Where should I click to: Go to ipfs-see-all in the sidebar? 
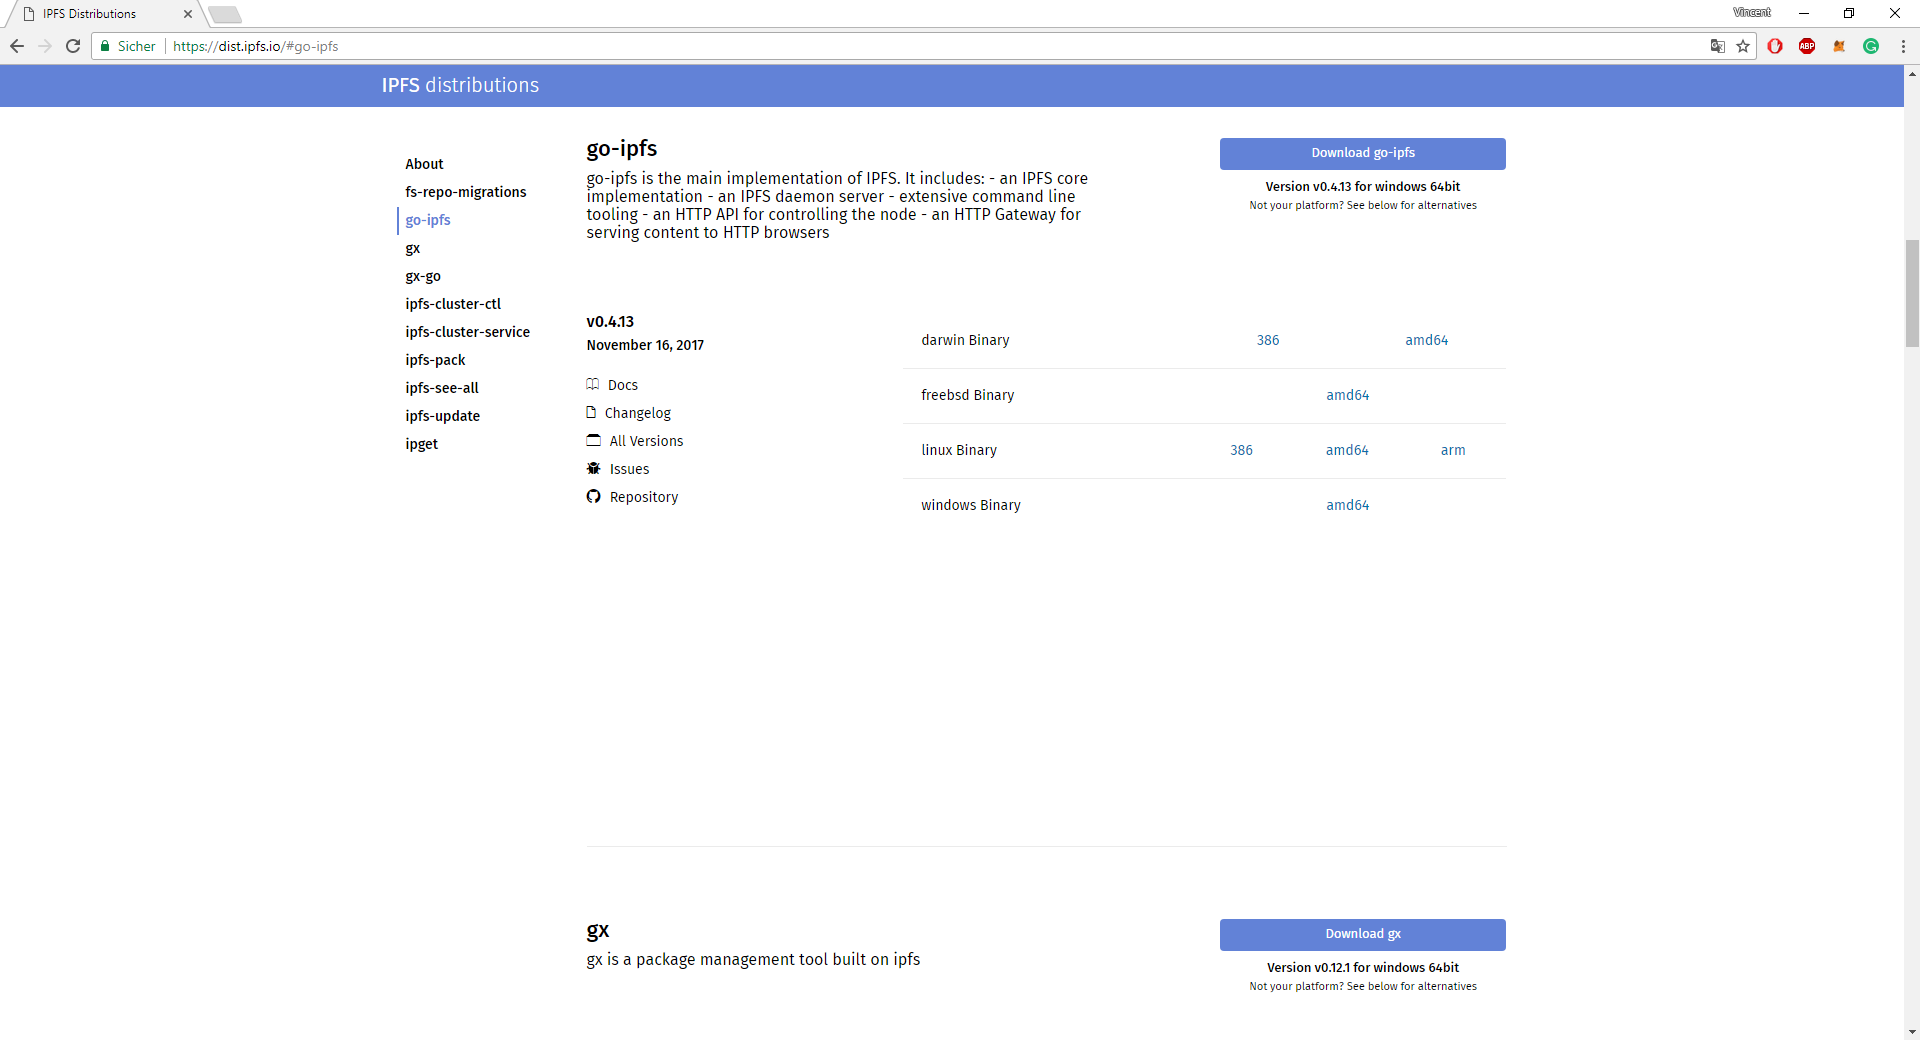coord(442,388)
